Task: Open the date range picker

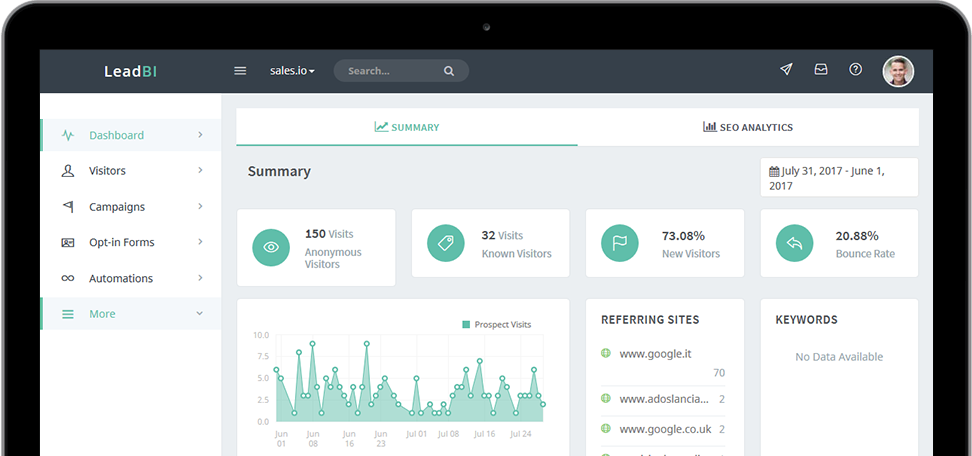Action: tap(838, 178)
